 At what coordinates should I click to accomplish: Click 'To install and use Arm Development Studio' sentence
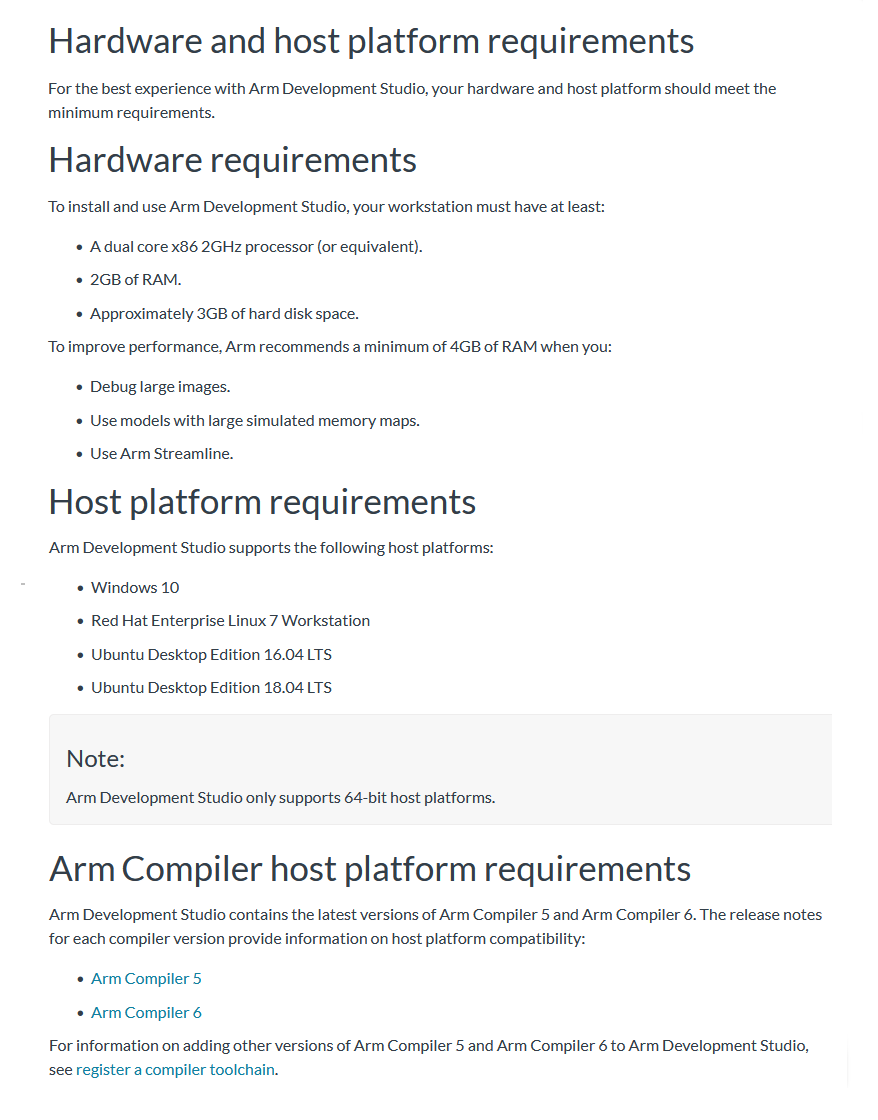326,206
